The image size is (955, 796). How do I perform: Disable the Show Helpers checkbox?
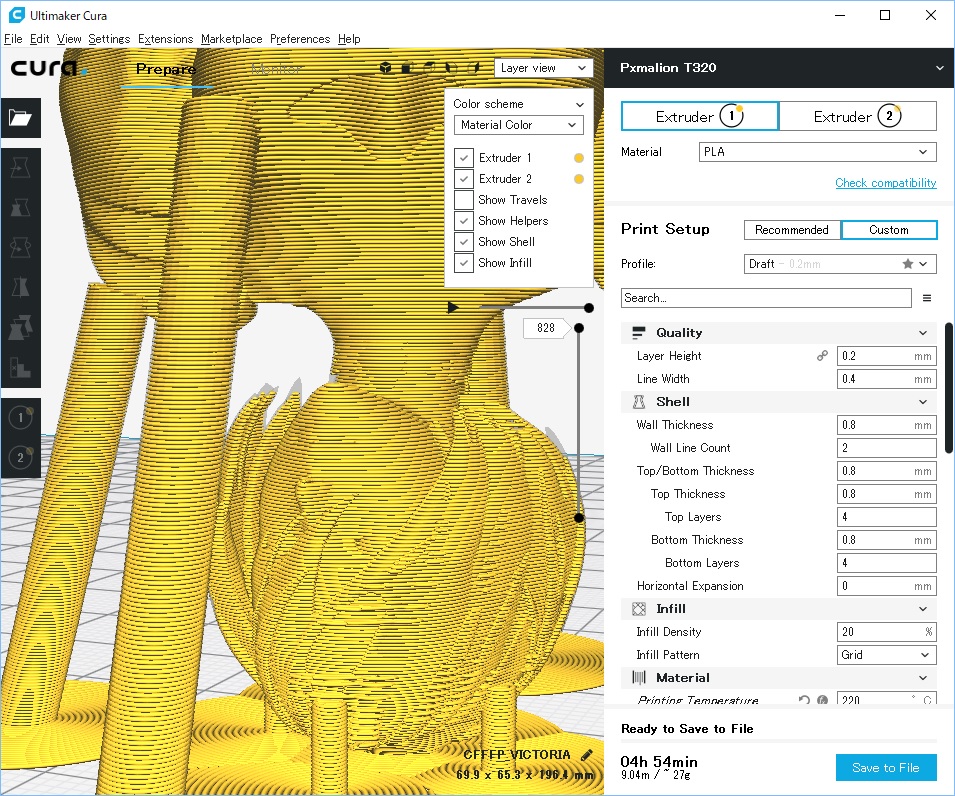pyautogui.click(x=464, y=221)
